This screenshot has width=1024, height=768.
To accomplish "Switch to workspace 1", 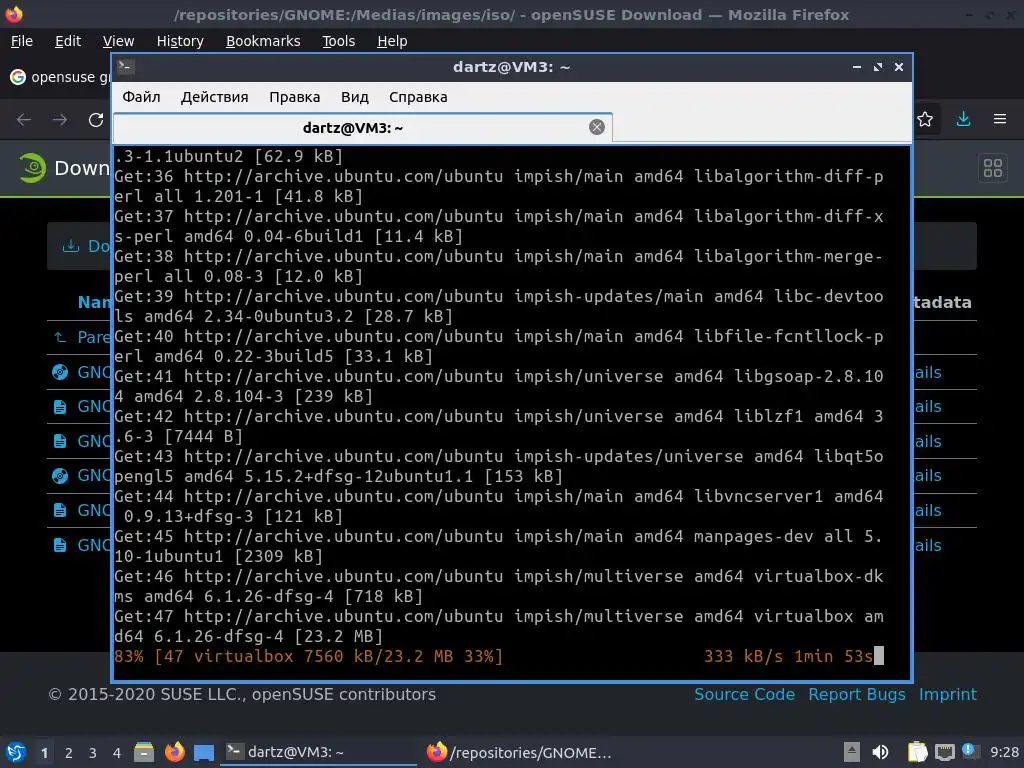I will tap(44, 753).
